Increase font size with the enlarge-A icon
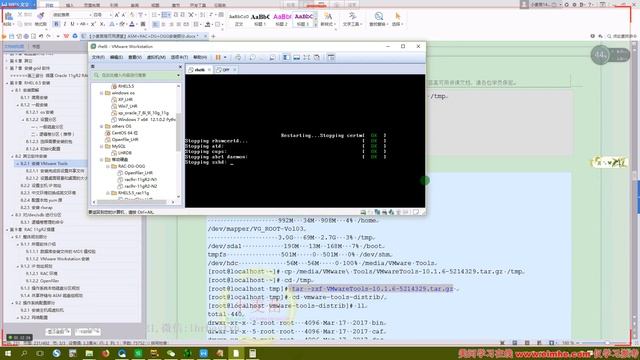Image resolution: width=640 pixels, height=360 pixels. tap(117, 15)
